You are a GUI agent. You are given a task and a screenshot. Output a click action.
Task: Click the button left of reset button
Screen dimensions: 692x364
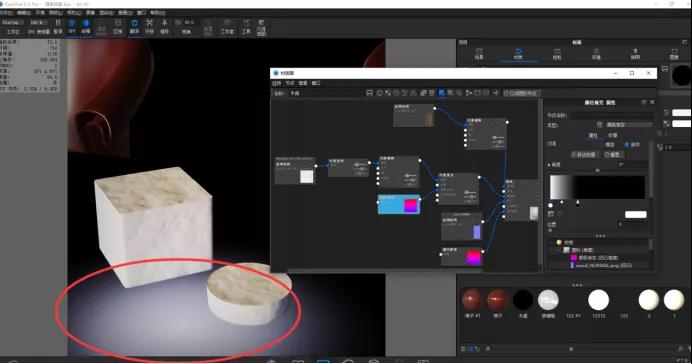coord(586,154)
